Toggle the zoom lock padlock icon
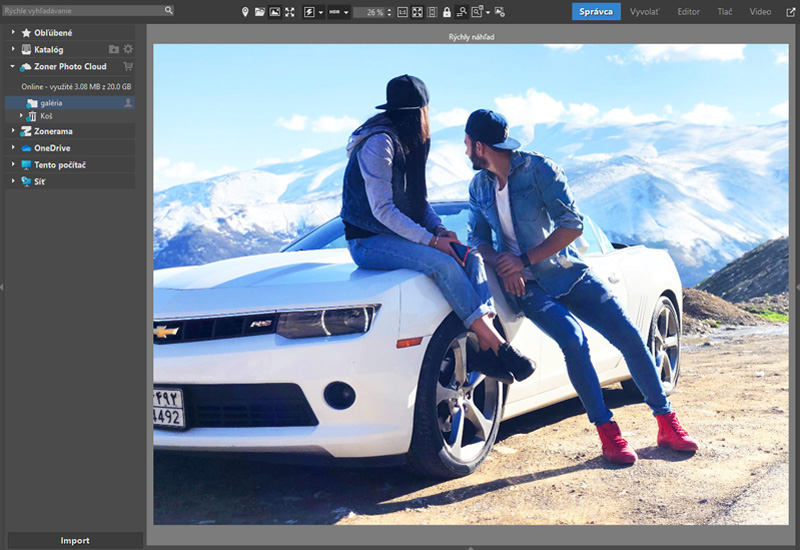Image resolution: width=800 pixels, height=550 pixels. tap(446, 12)
